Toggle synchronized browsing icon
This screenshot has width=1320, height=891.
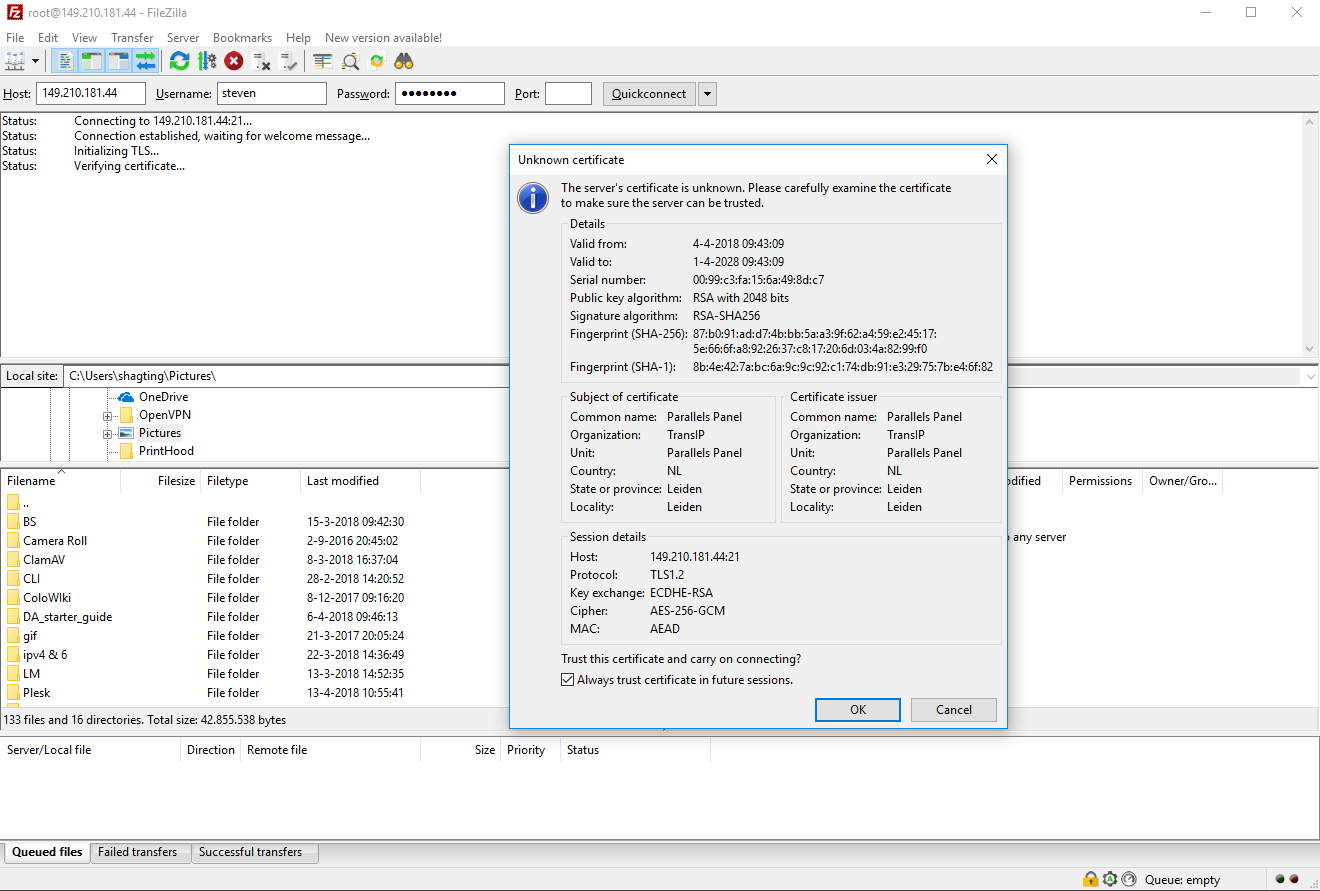(x=377, y=61)
